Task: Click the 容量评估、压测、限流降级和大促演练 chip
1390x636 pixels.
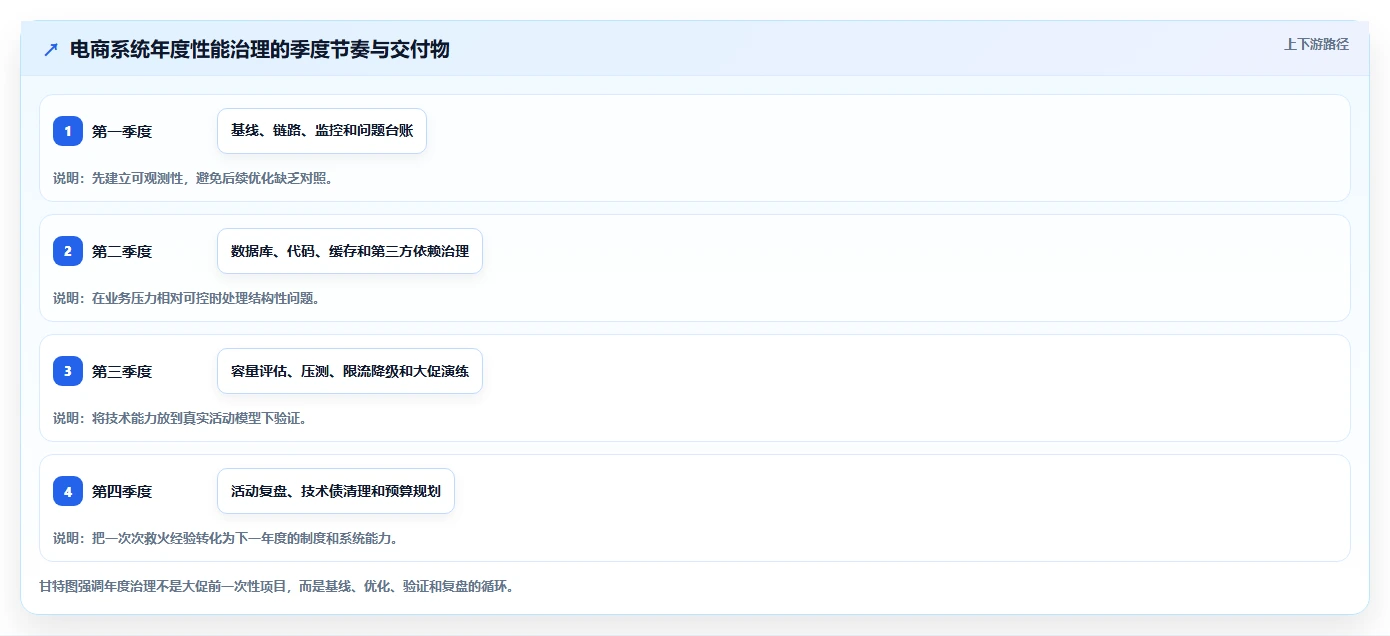Action: (350, 371)
